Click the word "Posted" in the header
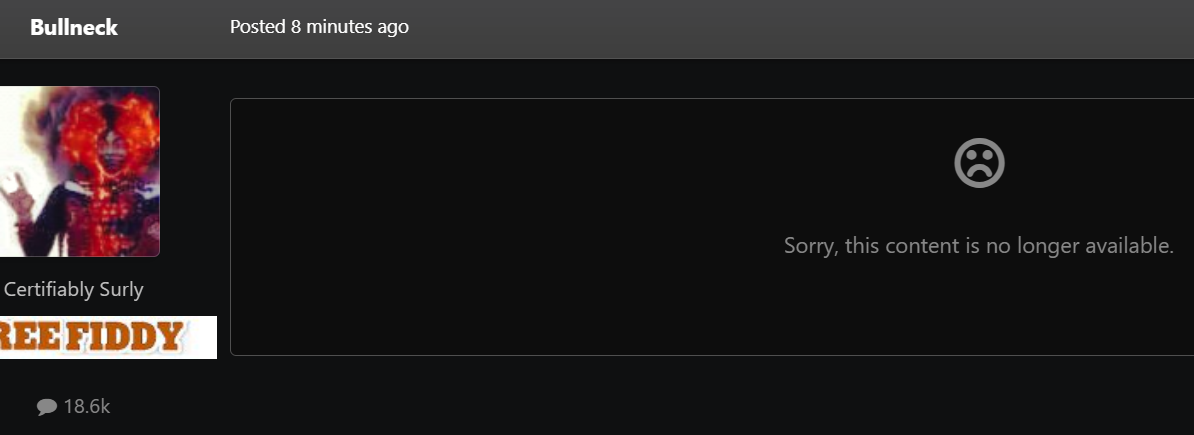 (x=258, y=27)
